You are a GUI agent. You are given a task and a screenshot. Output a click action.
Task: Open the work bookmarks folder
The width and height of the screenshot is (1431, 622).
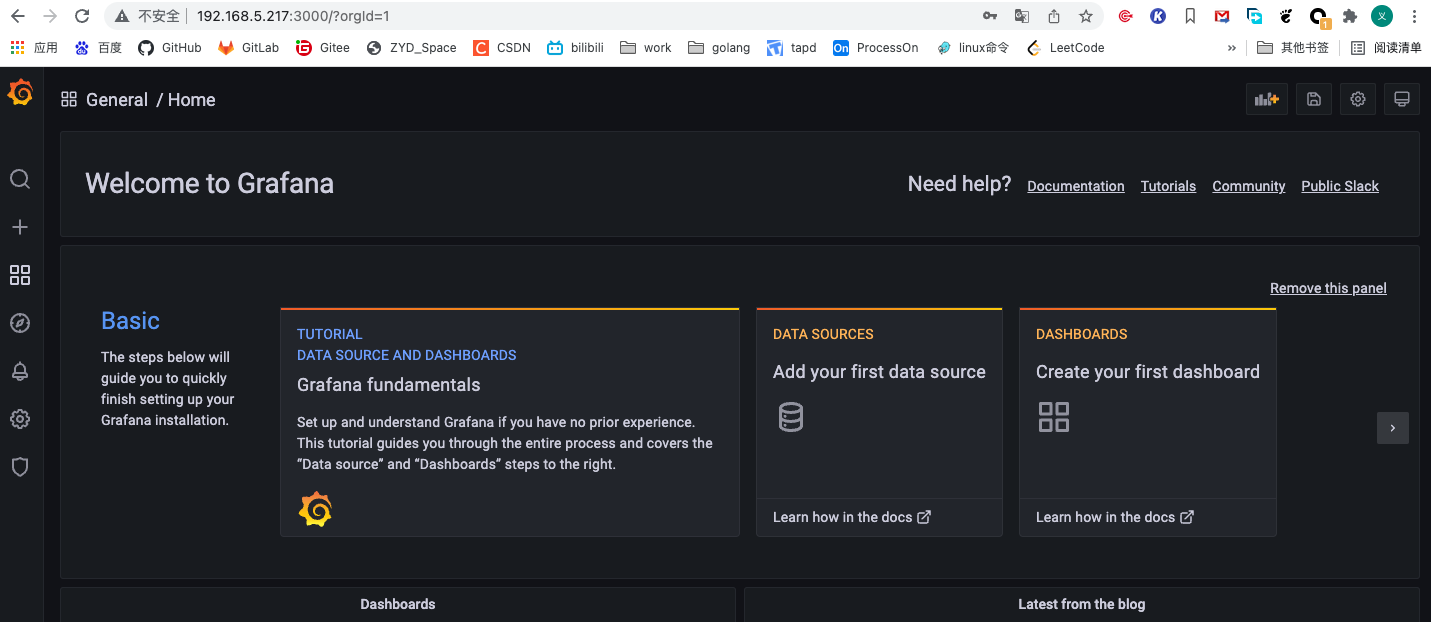click(x=646, y=48)
